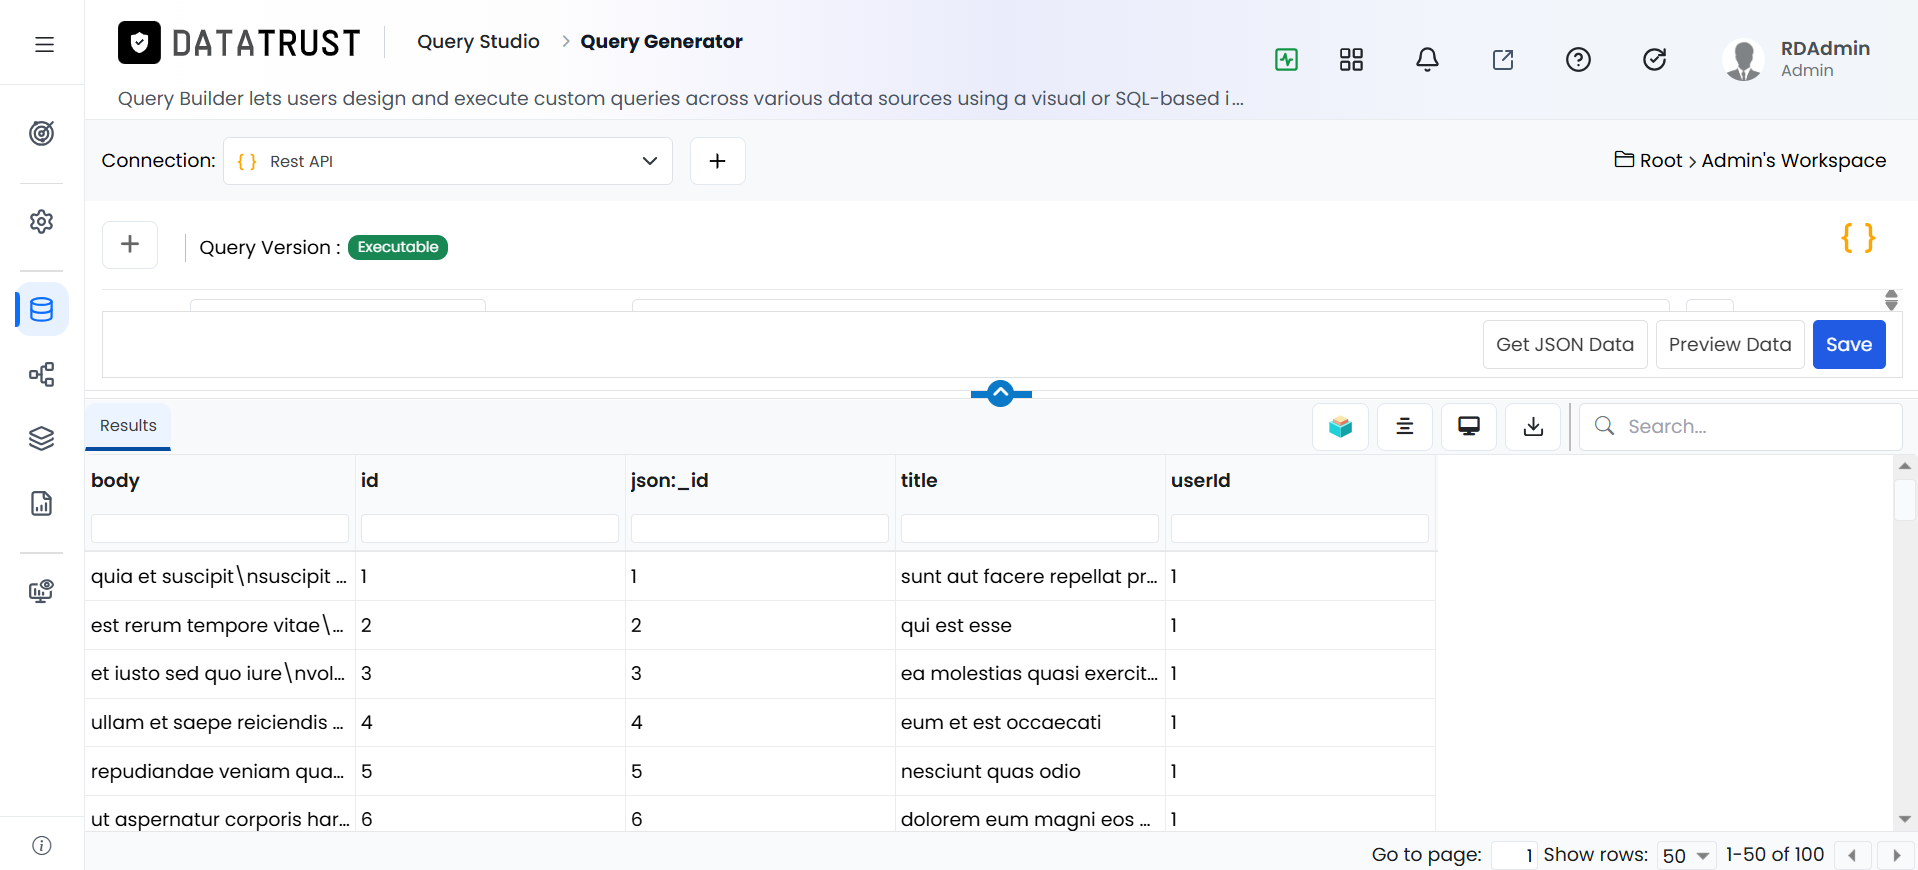Click the help question mark icon
1918x870 pixels.
[x=1578, y=60]
